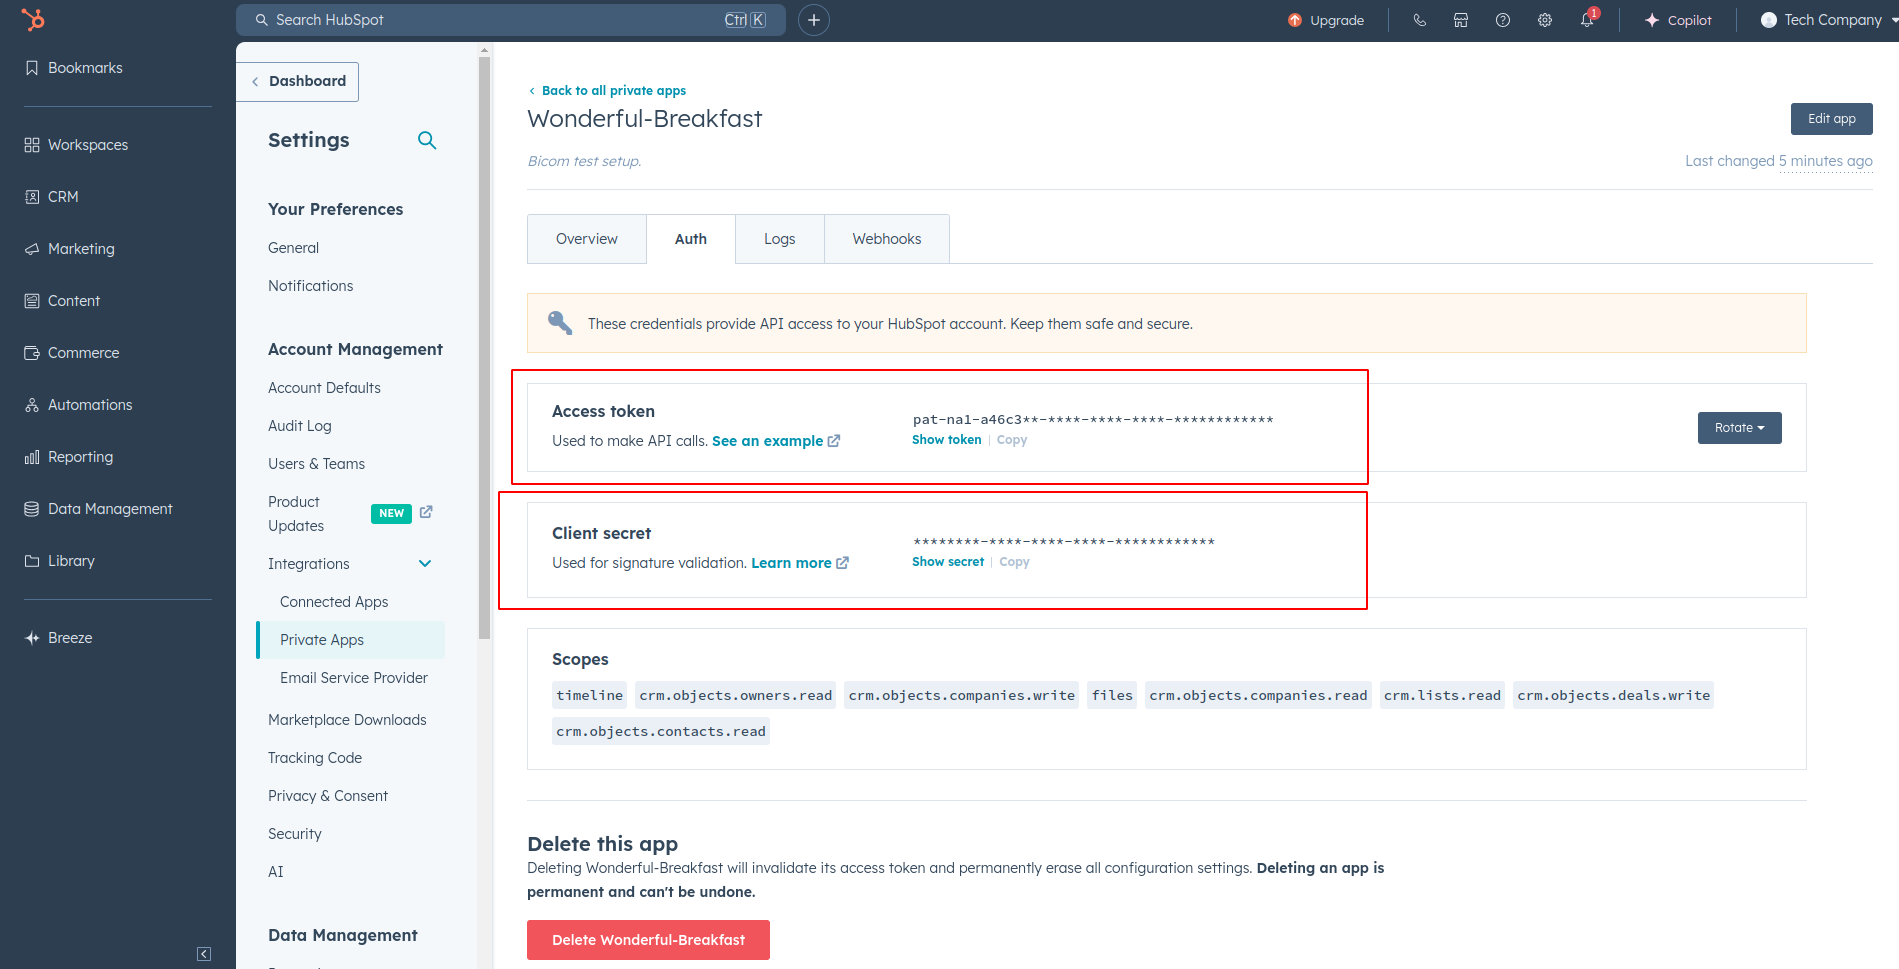Open AI settings

(276, 872)
